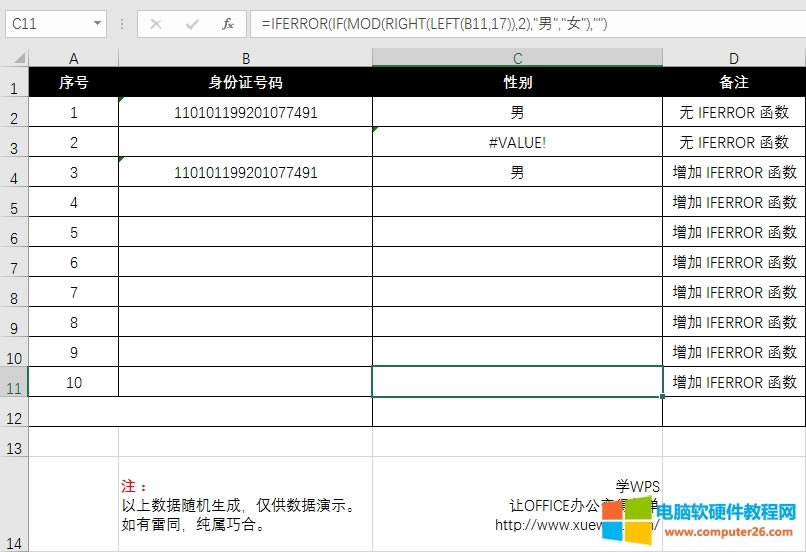Click the Name Box showing C11
The image size is (806, 552).
[x=56, y=24]
